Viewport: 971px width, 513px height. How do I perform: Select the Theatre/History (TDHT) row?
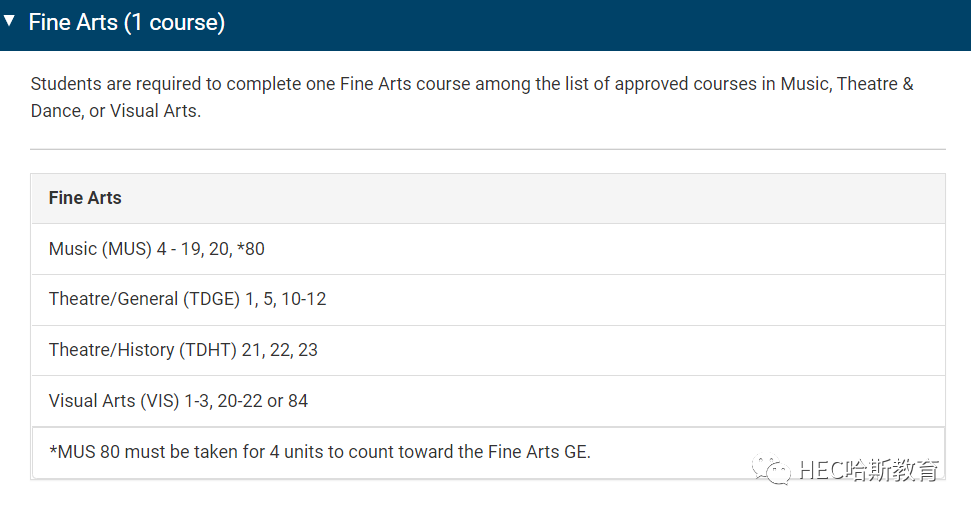click(x=488, y=351)
